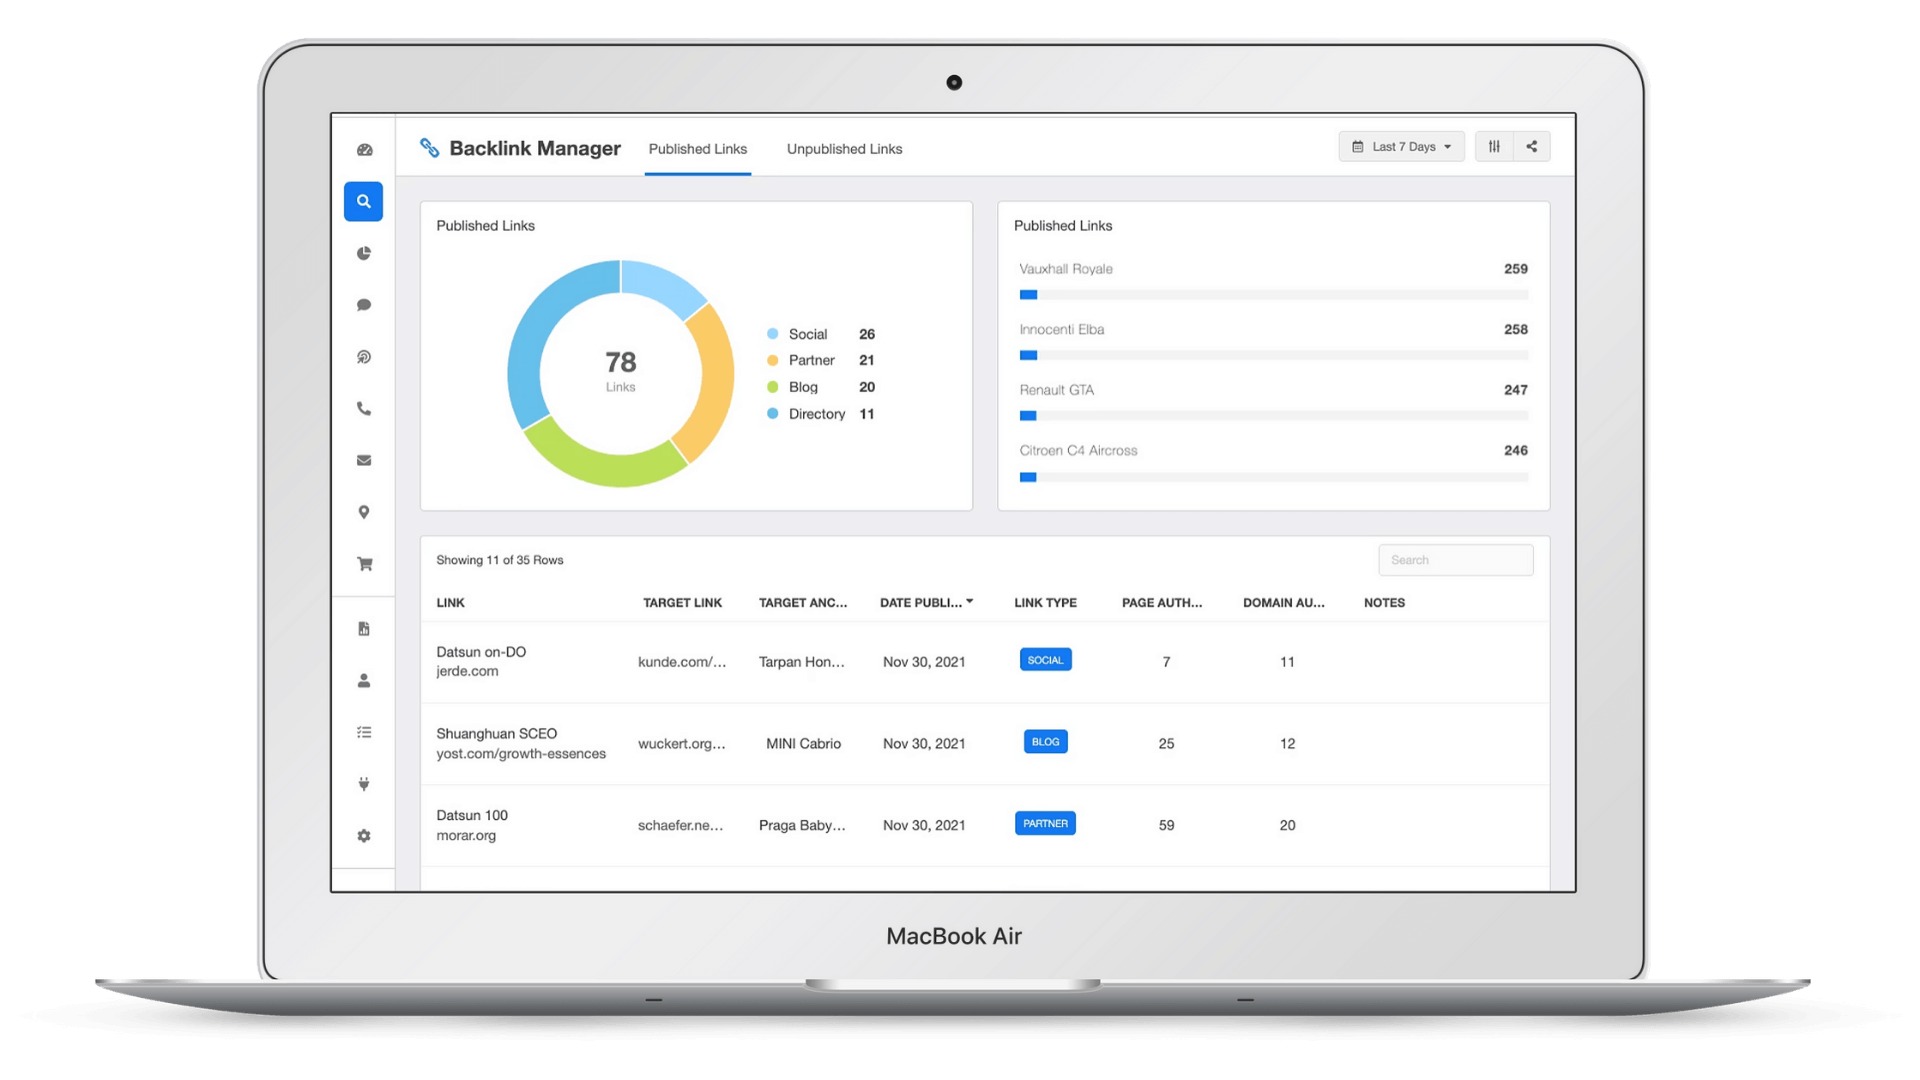Click the TARGET ANC... column header
1920x1080 pixels.
point(802,603)
